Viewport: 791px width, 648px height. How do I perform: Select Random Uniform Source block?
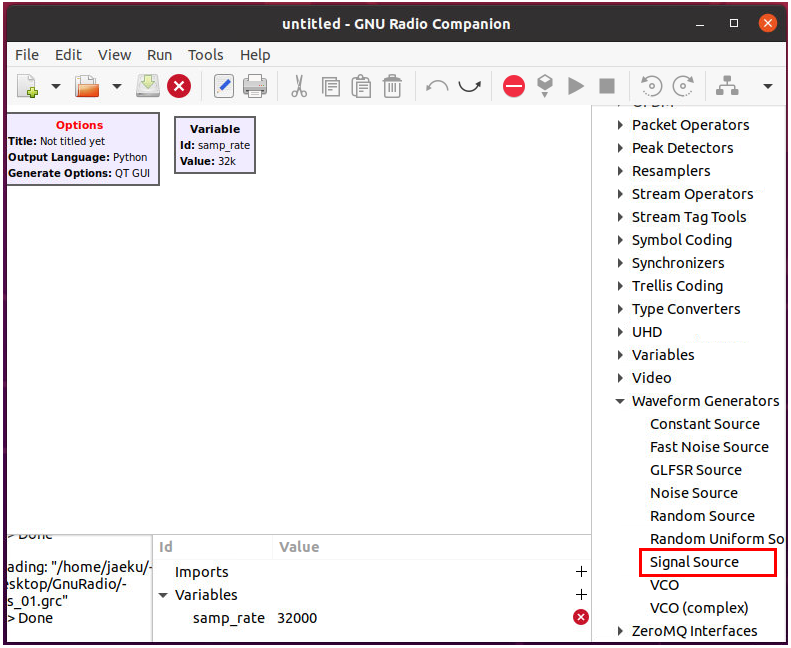tap(717, 539)
